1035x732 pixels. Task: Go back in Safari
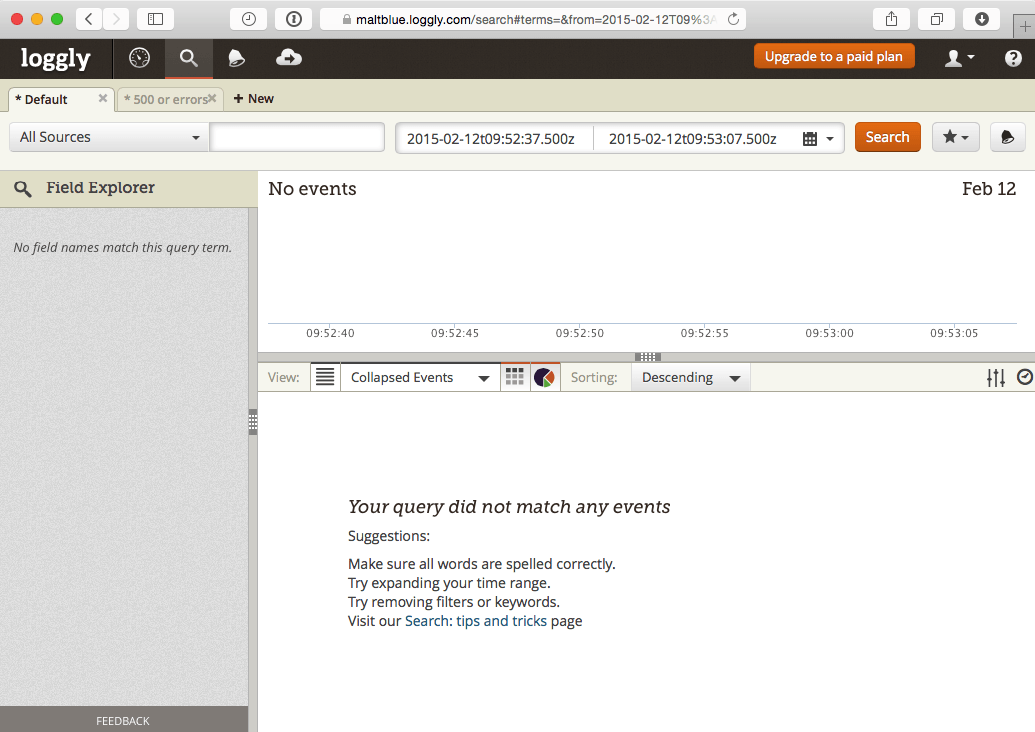tap(89, 19)
